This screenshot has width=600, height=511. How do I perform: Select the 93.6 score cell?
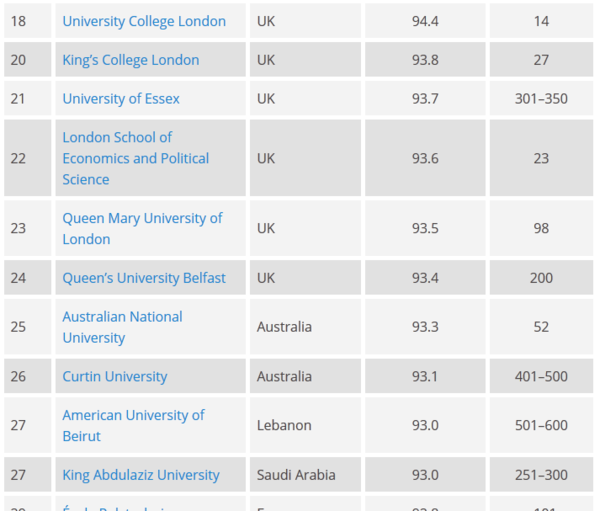tap(425, 158)
